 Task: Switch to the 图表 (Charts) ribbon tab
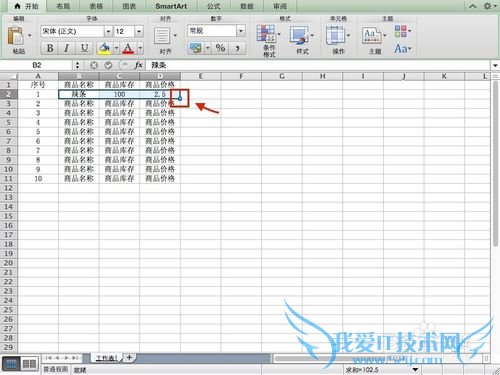click(129, 6)
